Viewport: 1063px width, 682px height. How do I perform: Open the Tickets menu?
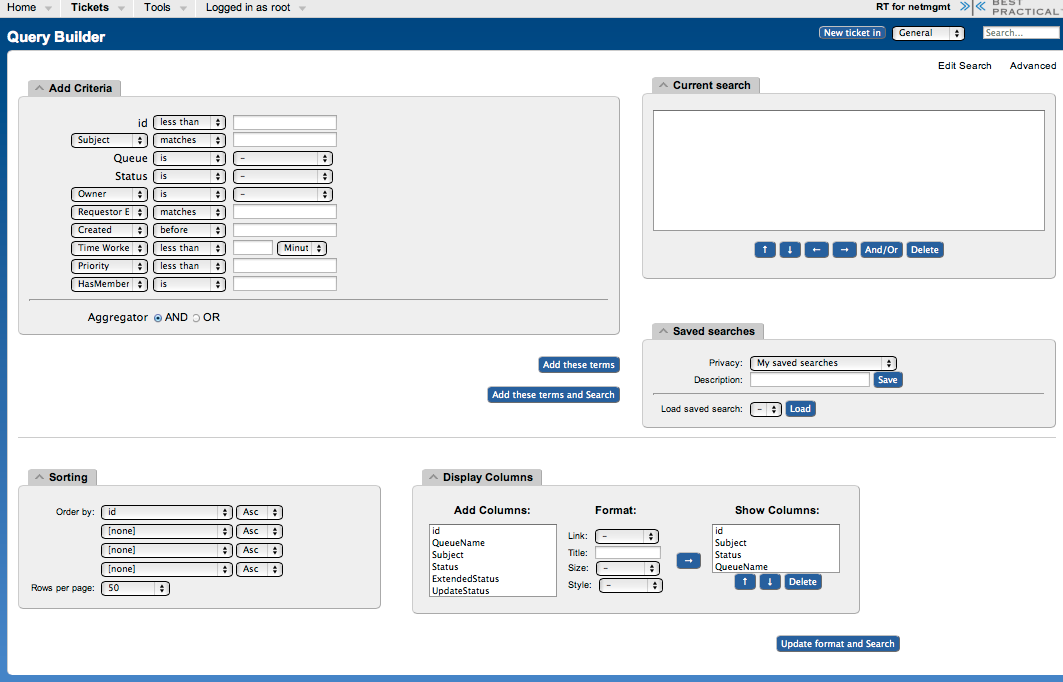point(90,8)
